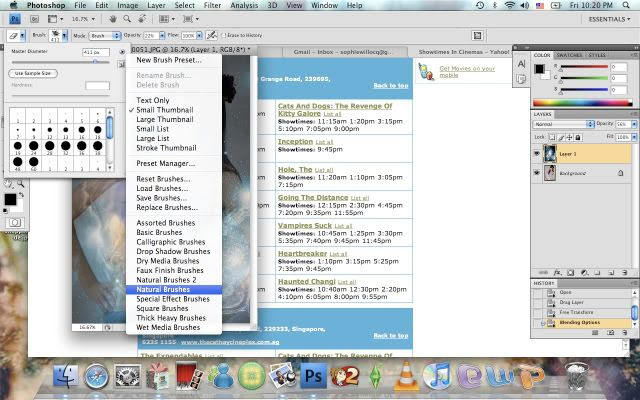Launch Bridge from the application bar
This screenshot has height=400, width=640.
tap(34, 19)
